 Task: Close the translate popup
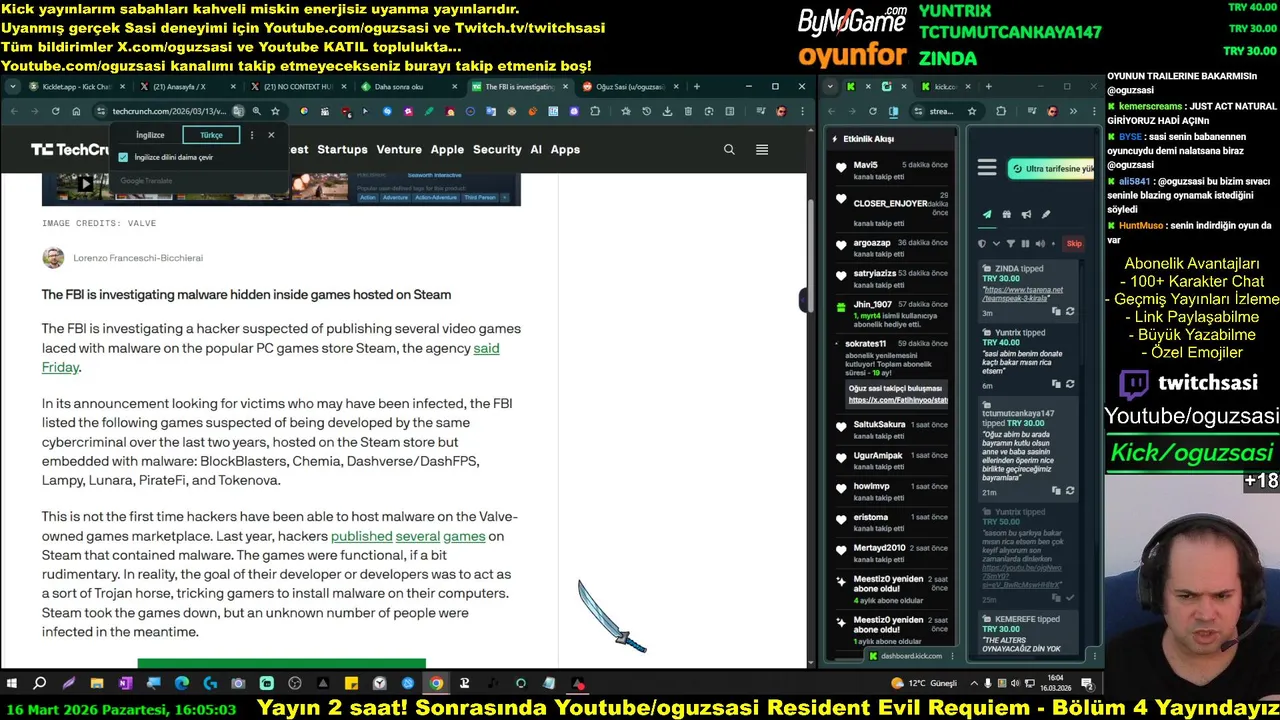point(271,135)
